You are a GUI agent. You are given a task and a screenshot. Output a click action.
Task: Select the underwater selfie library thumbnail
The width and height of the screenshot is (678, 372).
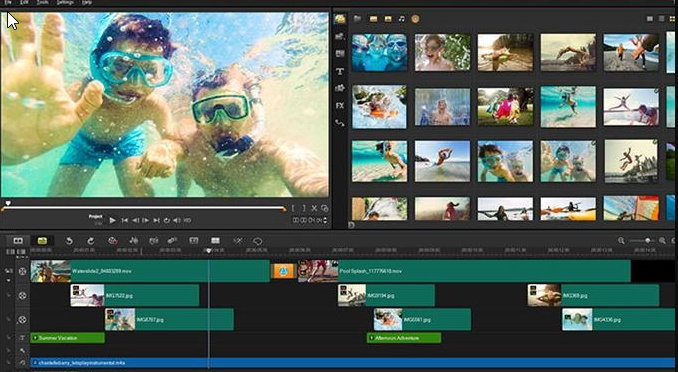(379, 52)
